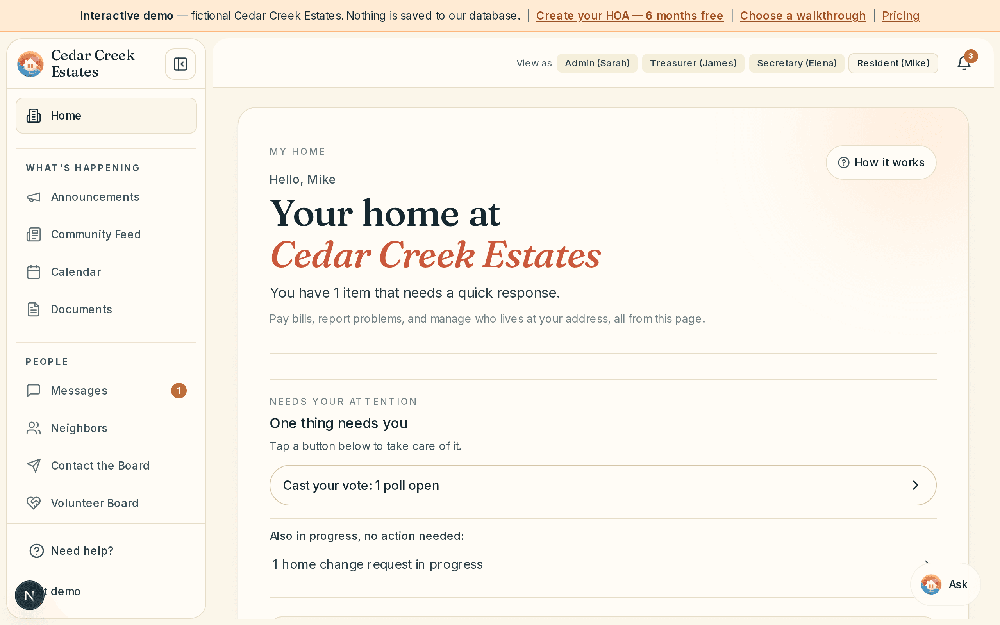Click the dark N avatar badge

click(x=29, y=595)
